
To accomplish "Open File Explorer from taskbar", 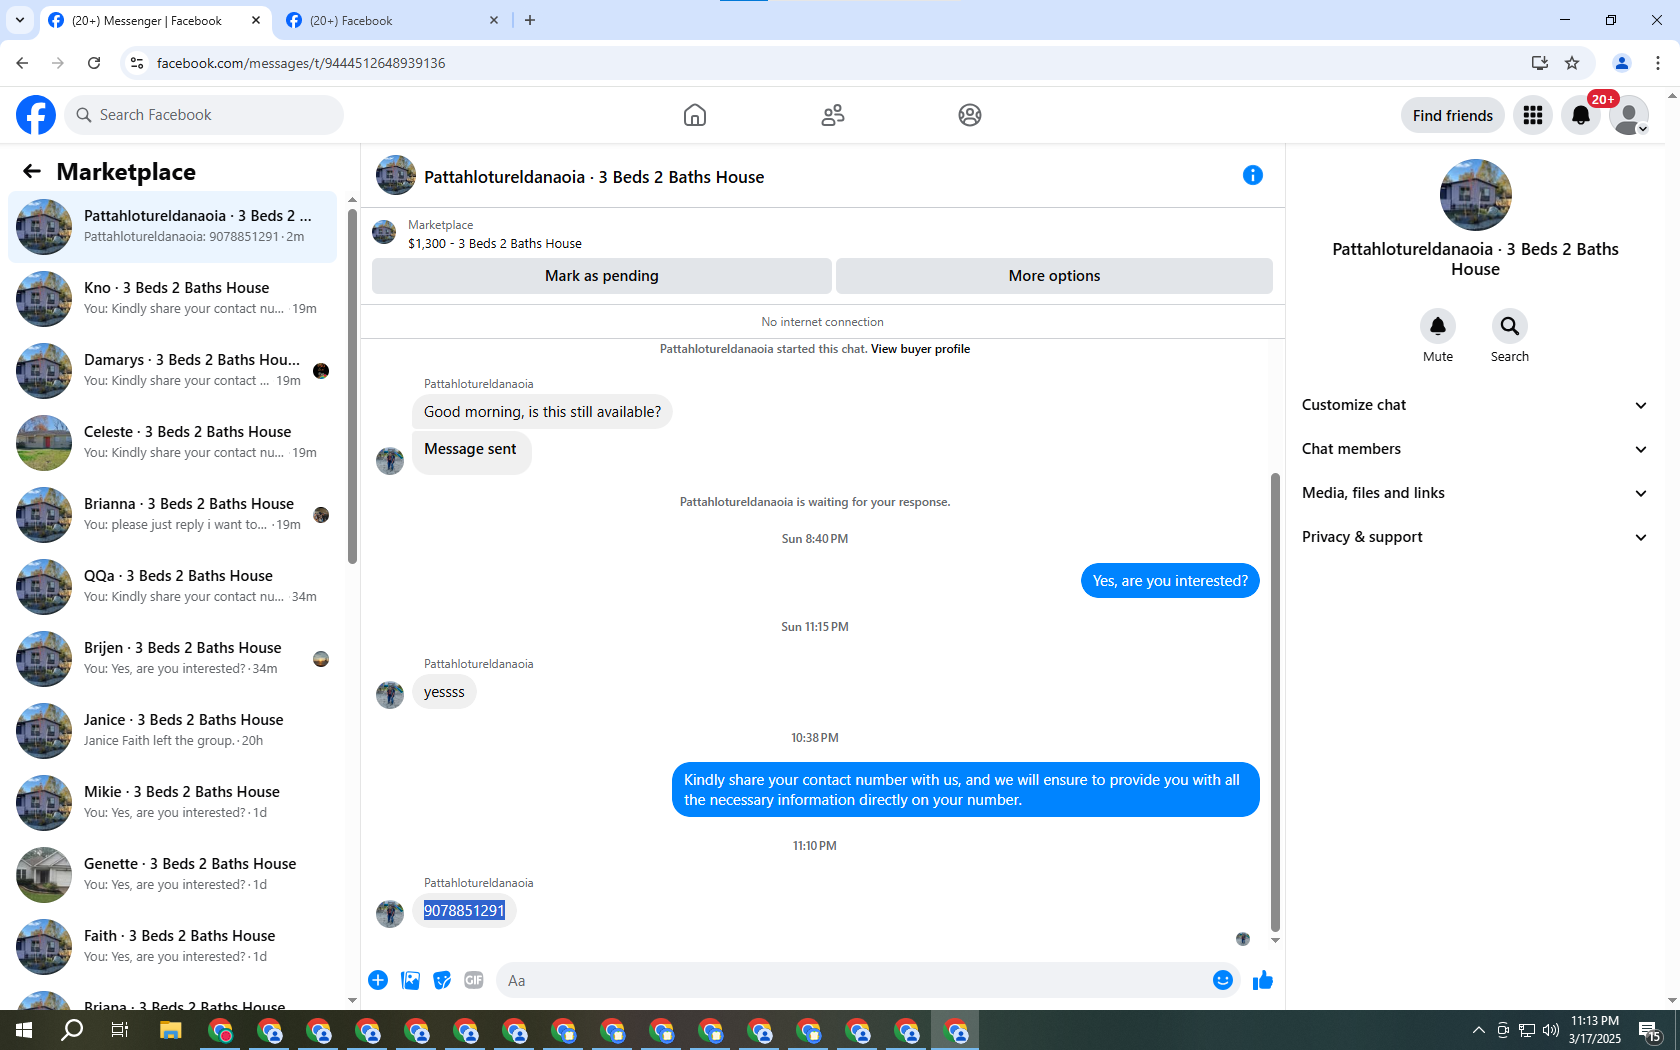I will [170, 1030].
